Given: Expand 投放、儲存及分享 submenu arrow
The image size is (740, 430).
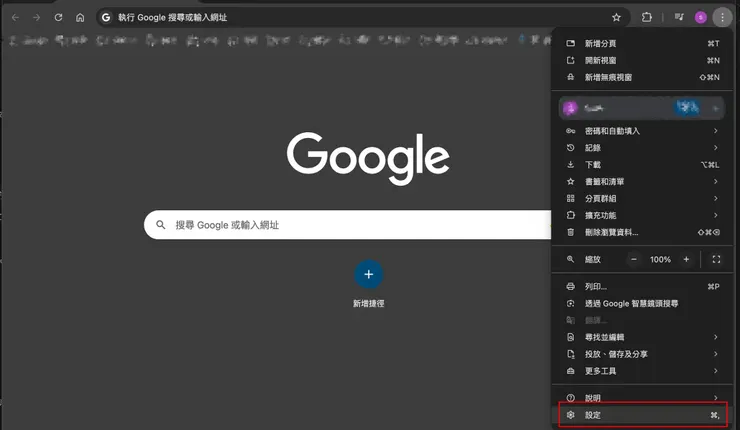Looking at the screenshot, I should tap(715, 354).
